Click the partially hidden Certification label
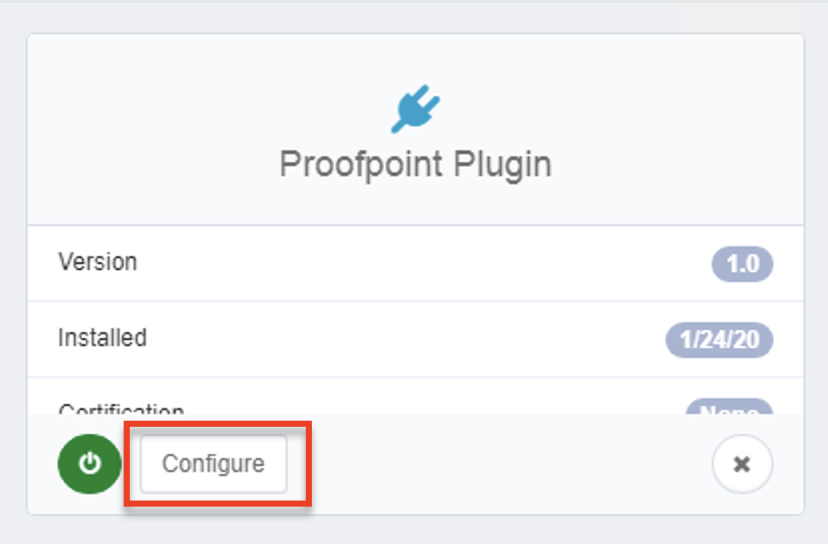828x544 pixels. 121,409
